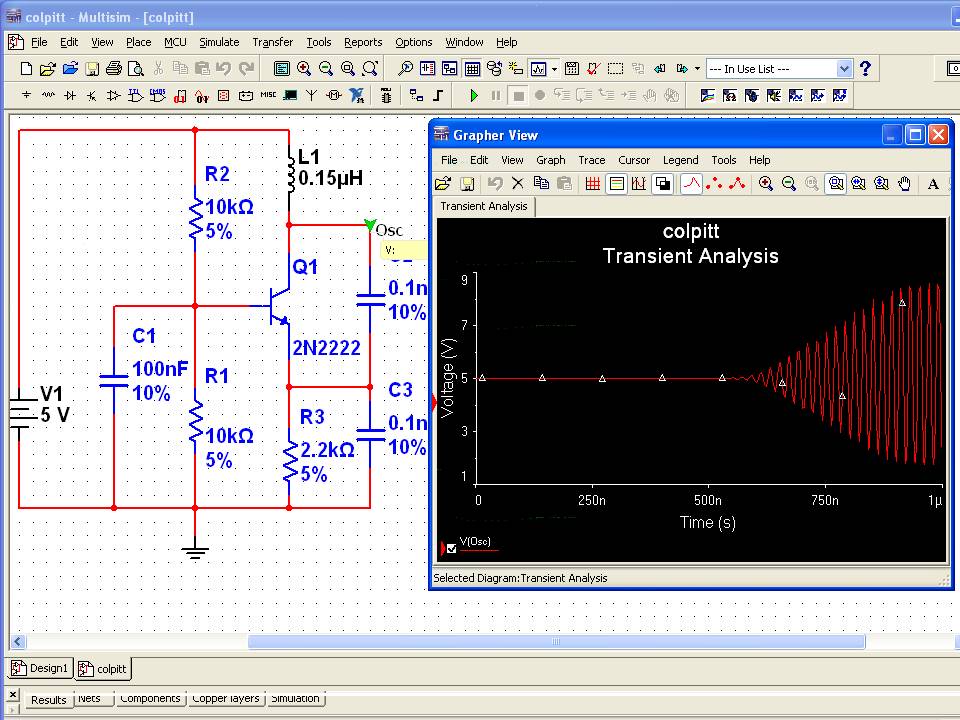
Task: Click the Place Transistor icon in component toolbar
Action: (92, 96)
